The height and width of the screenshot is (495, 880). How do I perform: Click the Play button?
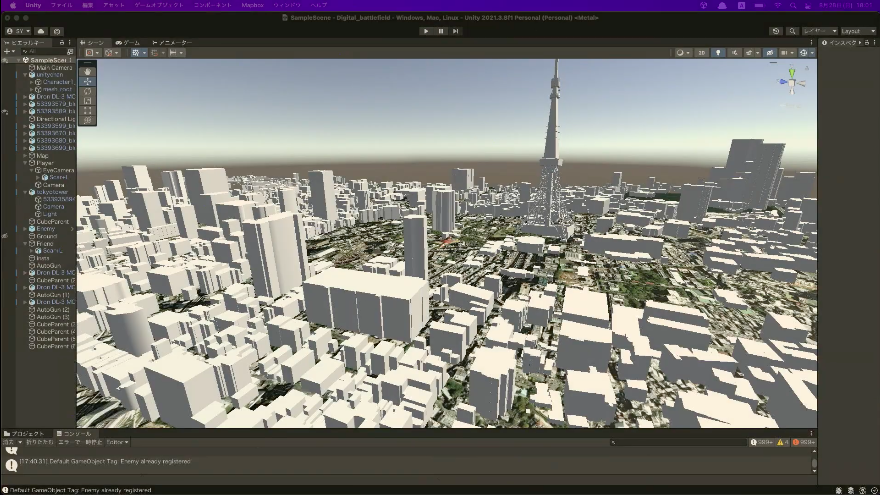coord(426,31)
